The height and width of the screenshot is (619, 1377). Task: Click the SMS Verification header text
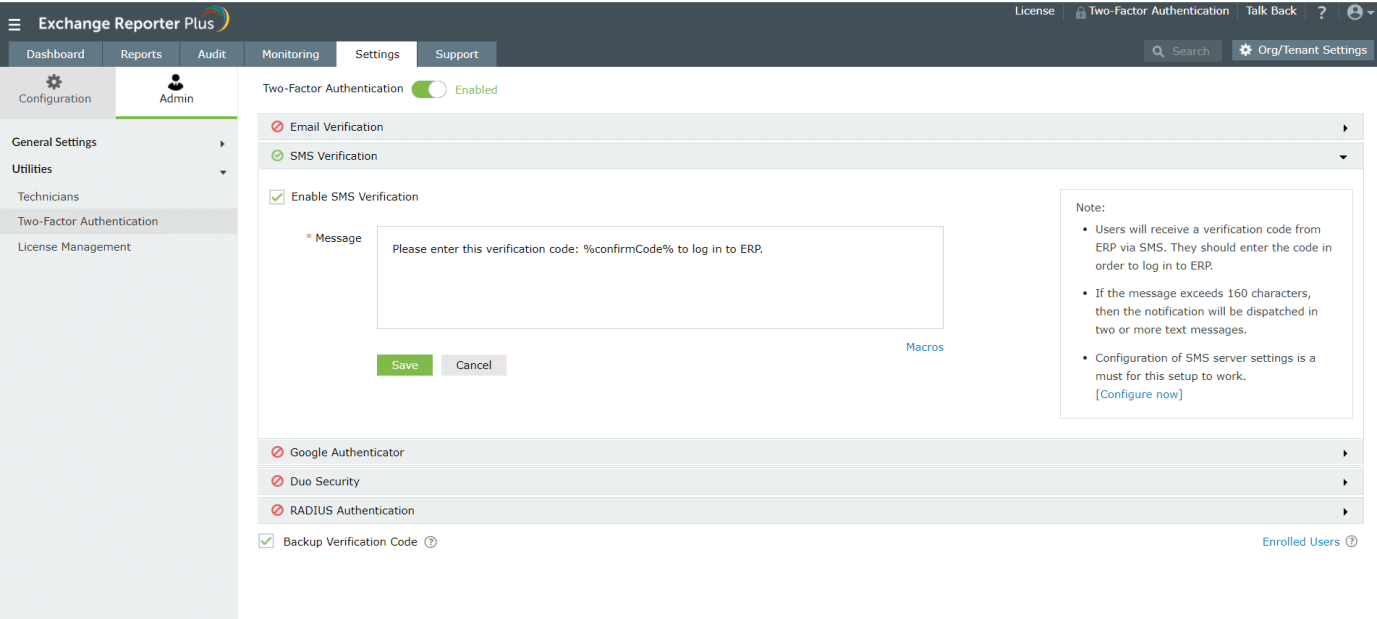click(334, 156)
